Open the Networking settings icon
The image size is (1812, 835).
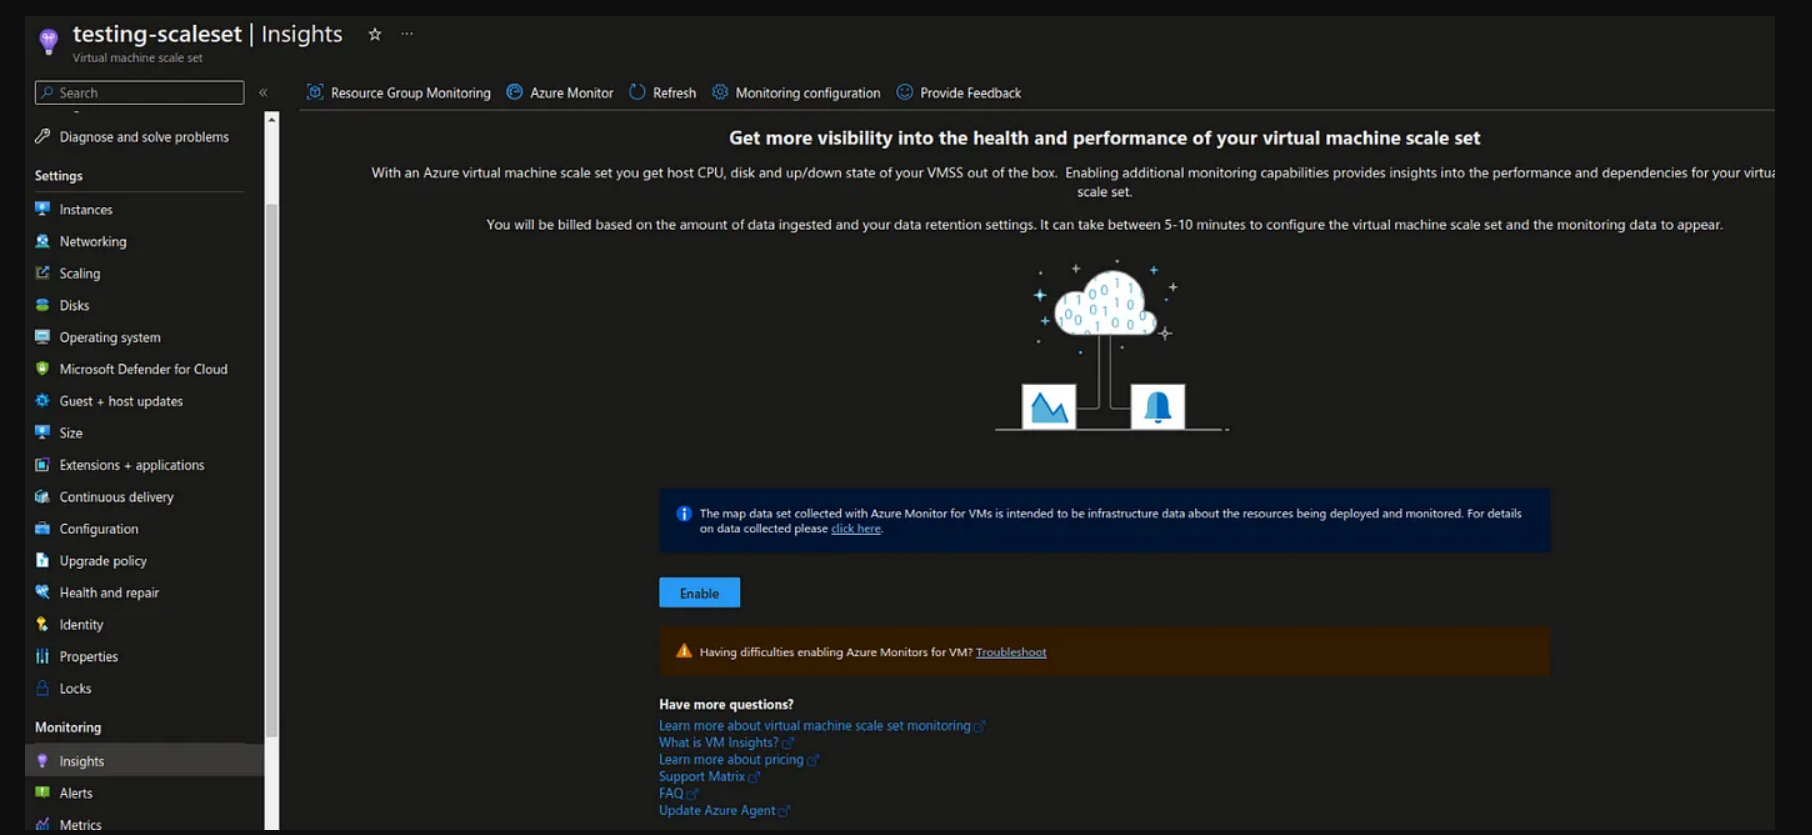coord(42,241)
